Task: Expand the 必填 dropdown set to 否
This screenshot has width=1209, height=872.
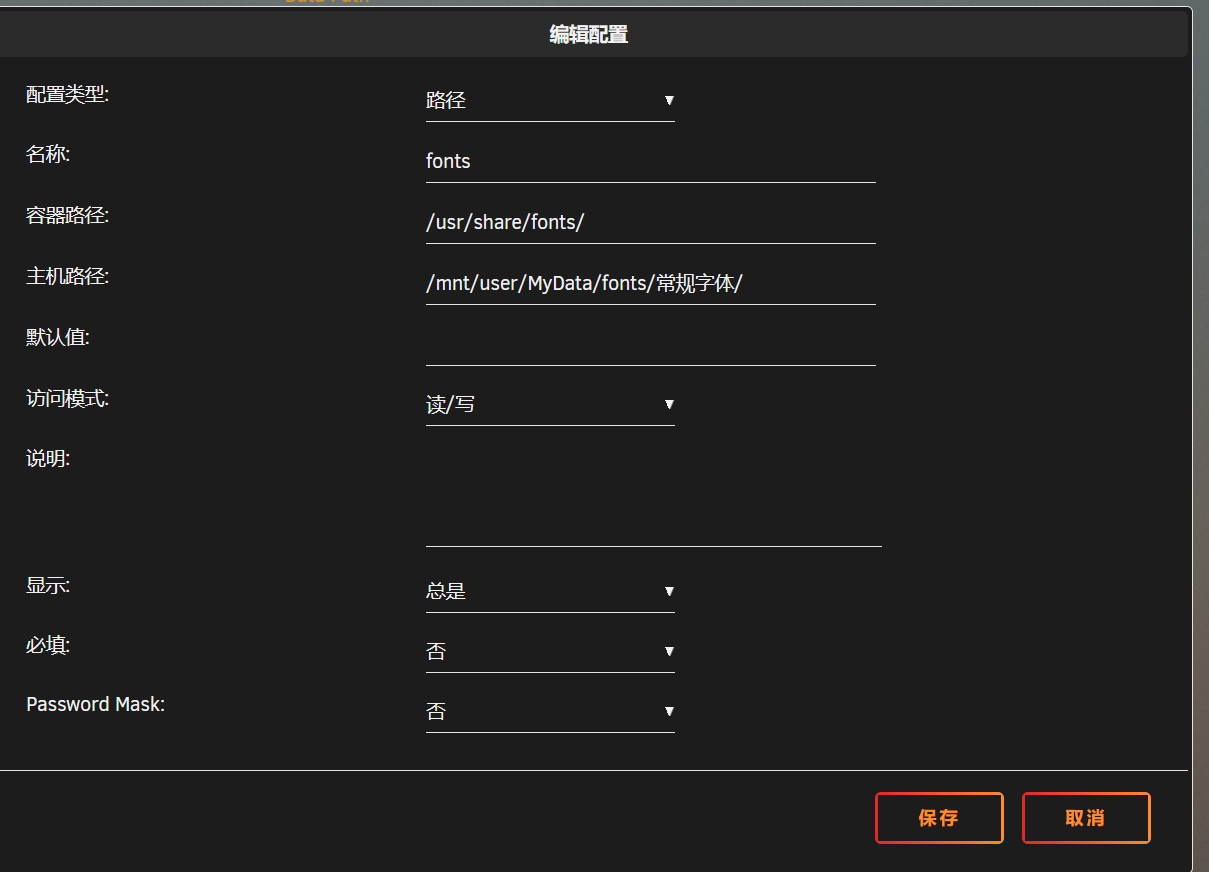Action: click(x=550, y=652)
